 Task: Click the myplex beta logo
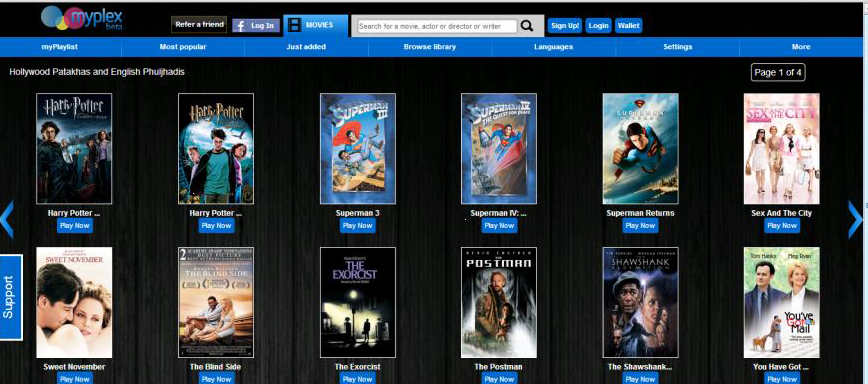82,18
